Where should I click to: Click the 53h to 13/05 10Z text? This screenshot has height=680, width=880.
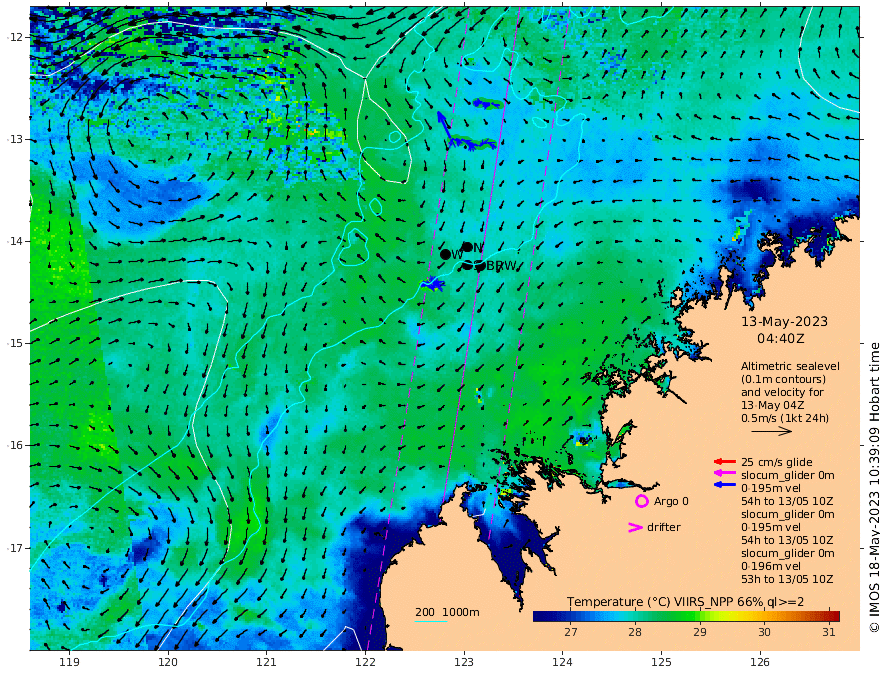click(787, 579)
